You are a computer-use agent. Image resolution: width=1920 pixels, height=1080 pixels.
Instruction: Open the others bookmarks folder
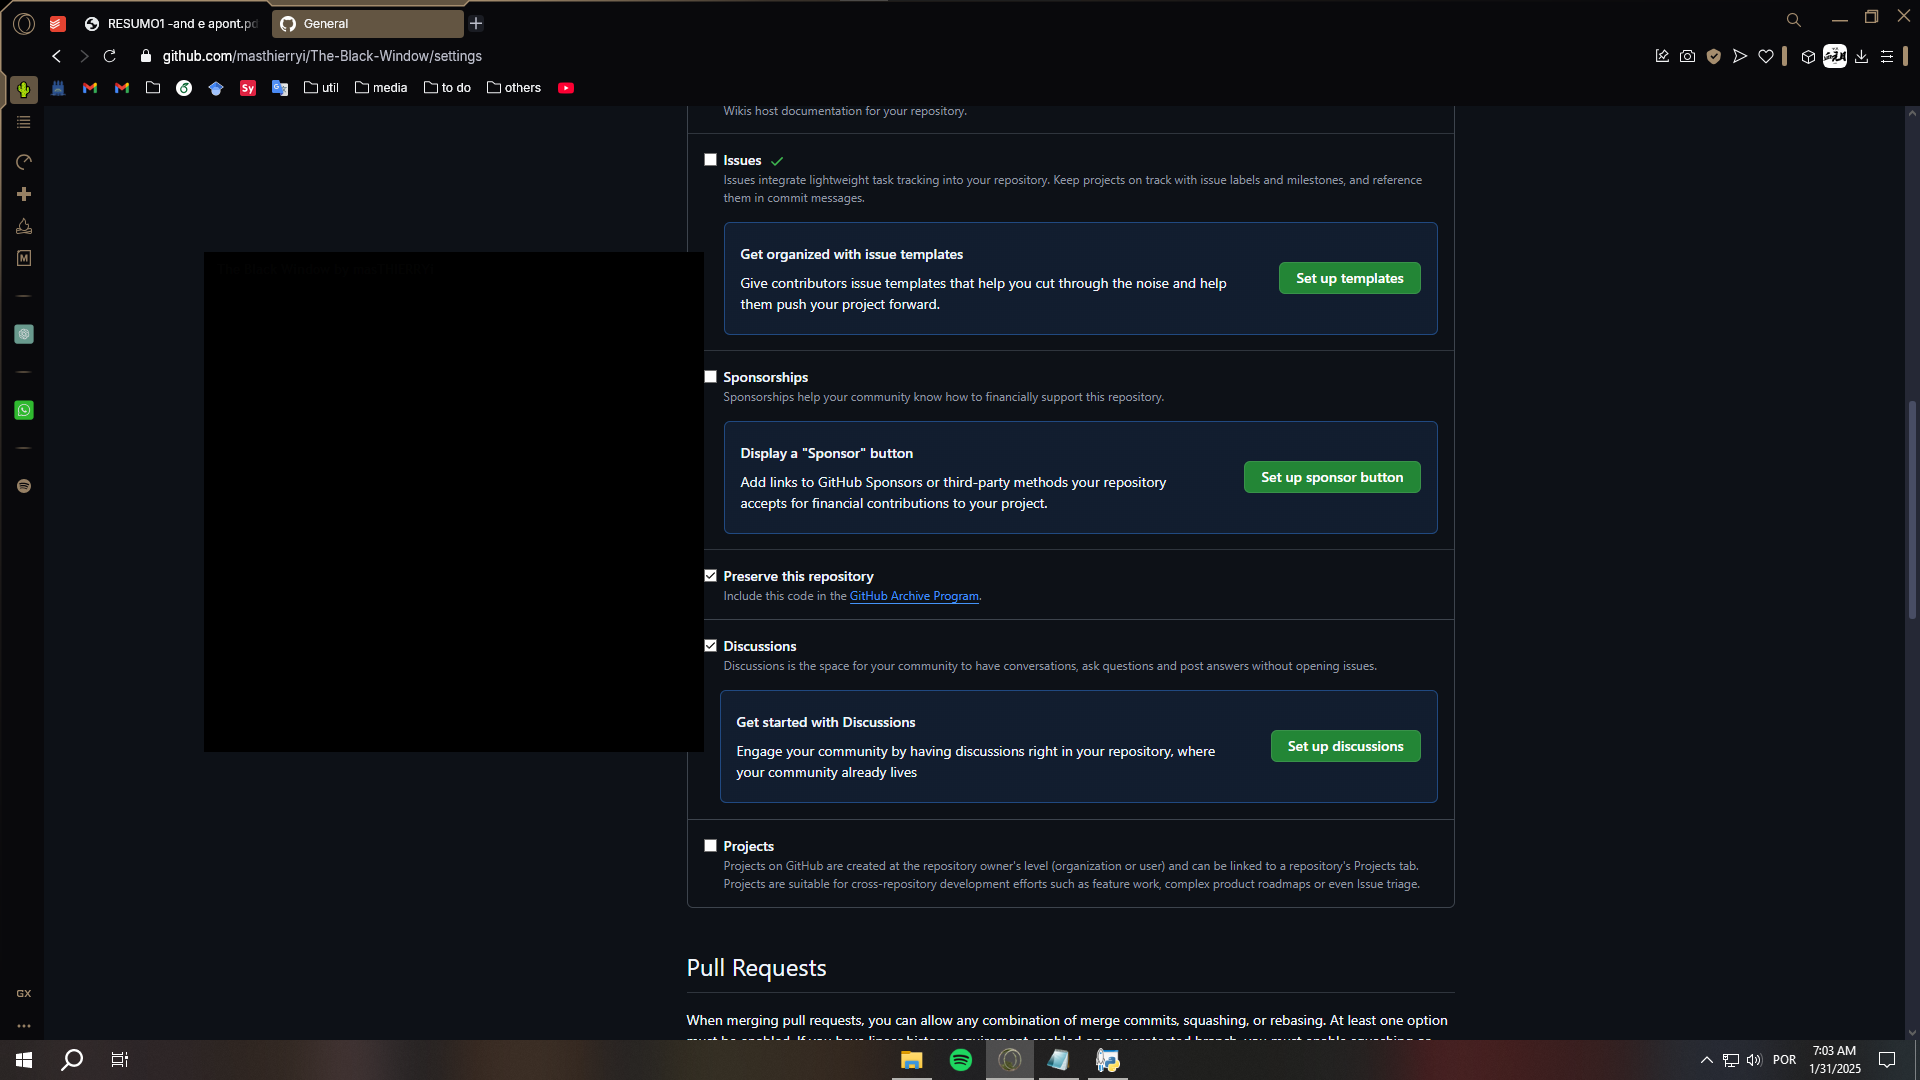click(514, 88)
